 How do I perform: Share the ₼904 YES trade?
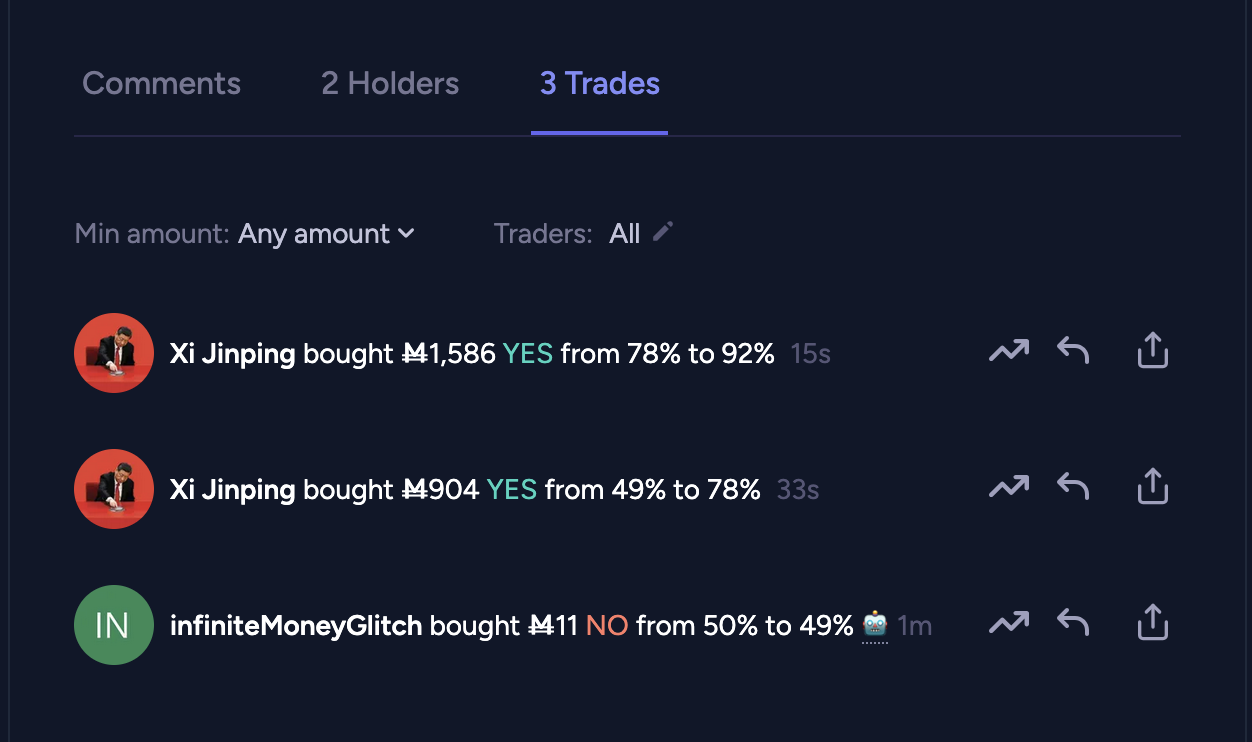click(x=1153, y=487)
